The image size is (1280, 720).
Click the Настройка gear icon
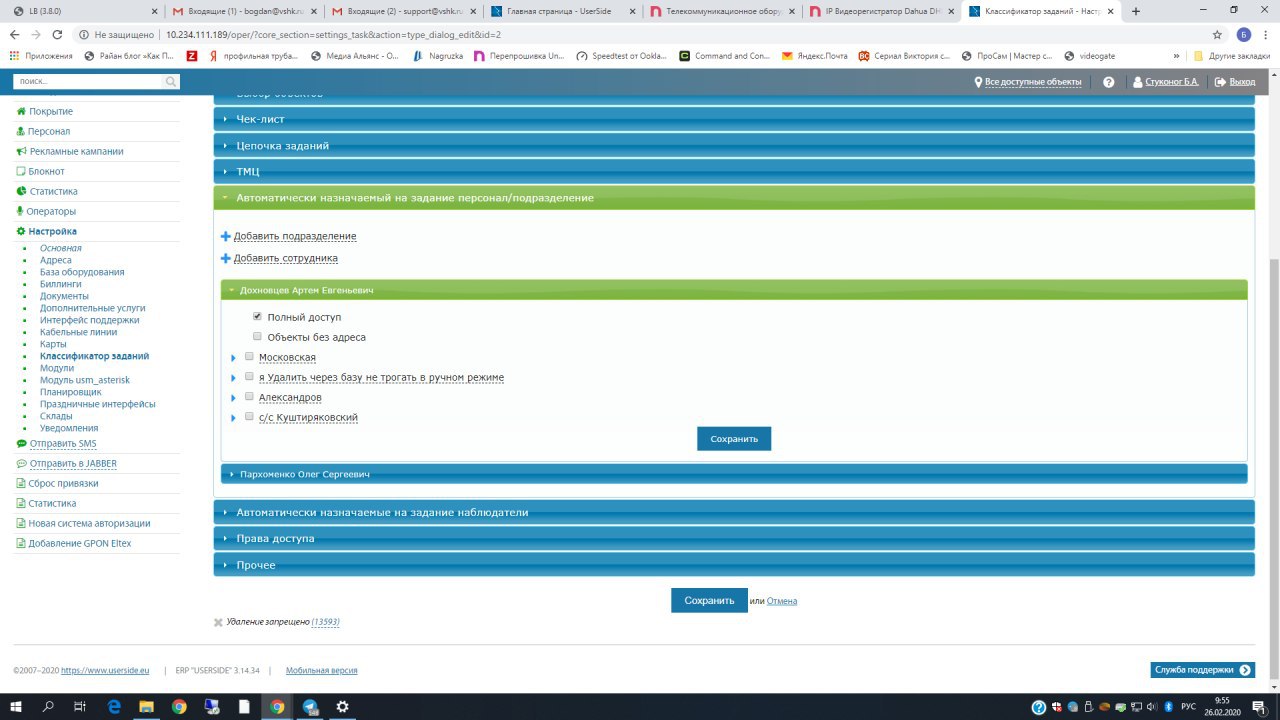pyautogui.click(x=21, y=231)
